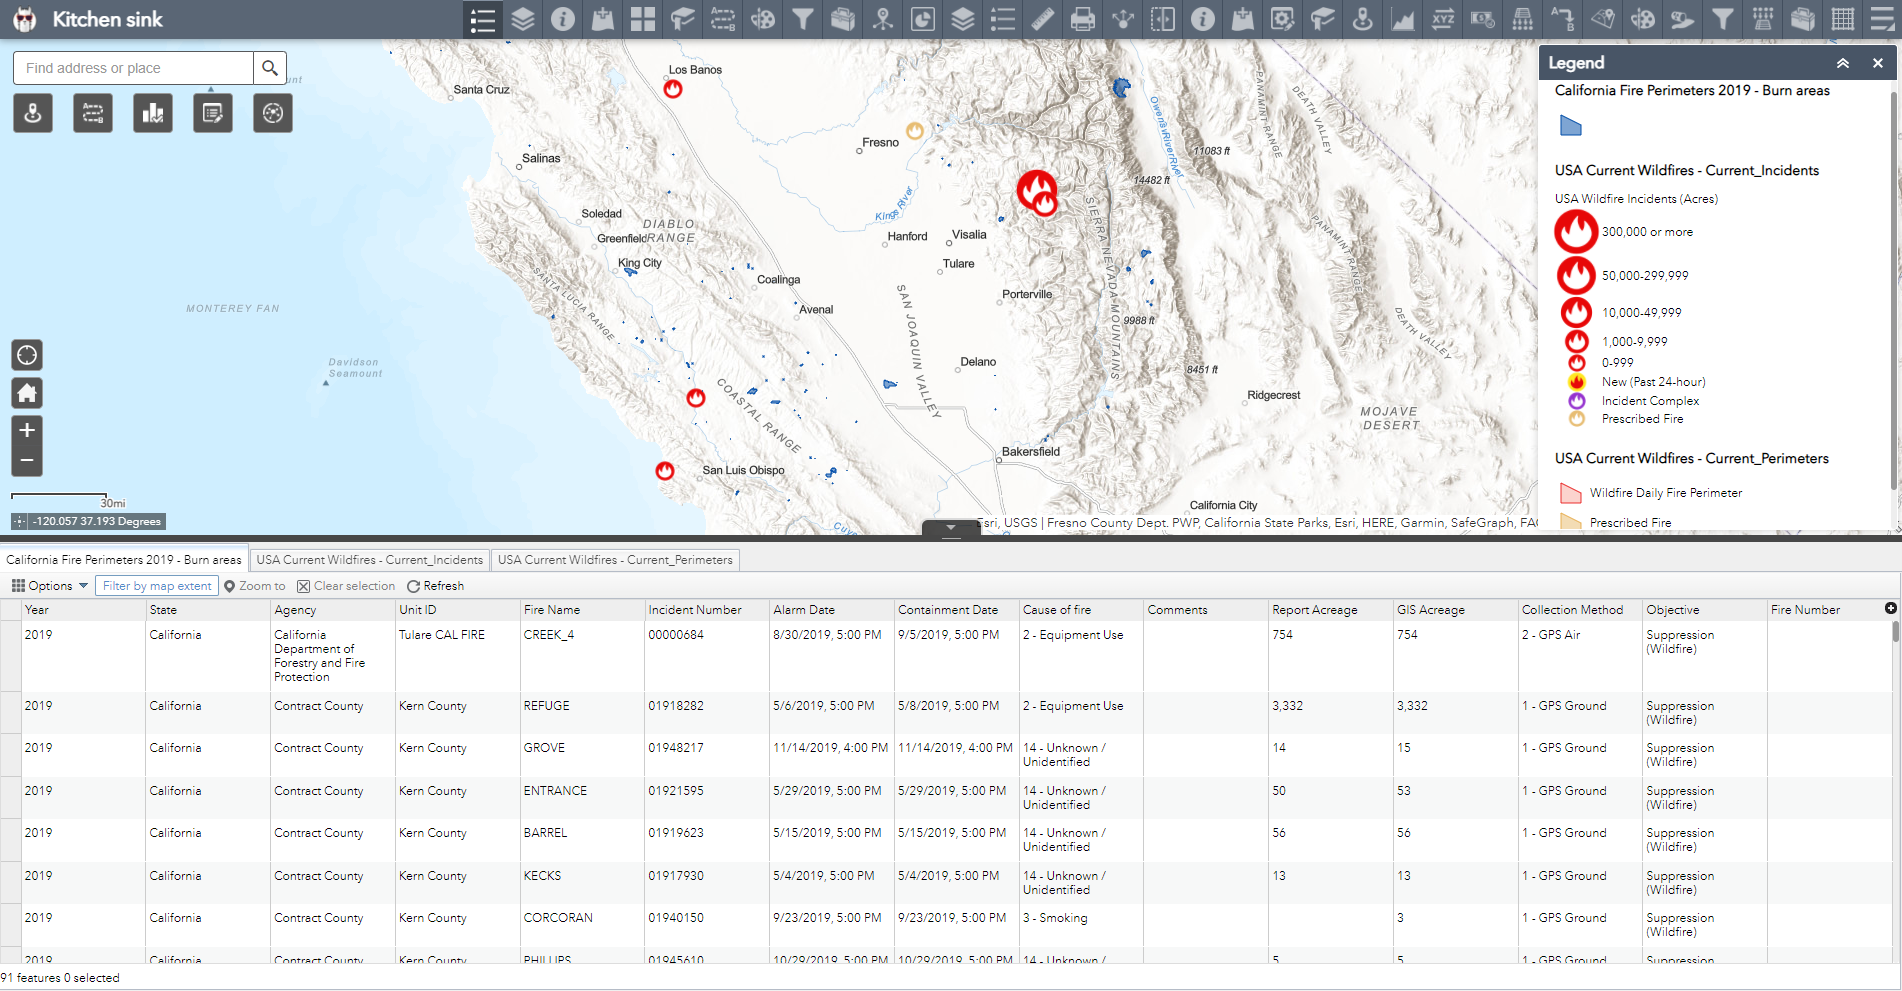Click the Zoom to button above the table
This screenshot has width=1902, height=991.
point(255,585)
